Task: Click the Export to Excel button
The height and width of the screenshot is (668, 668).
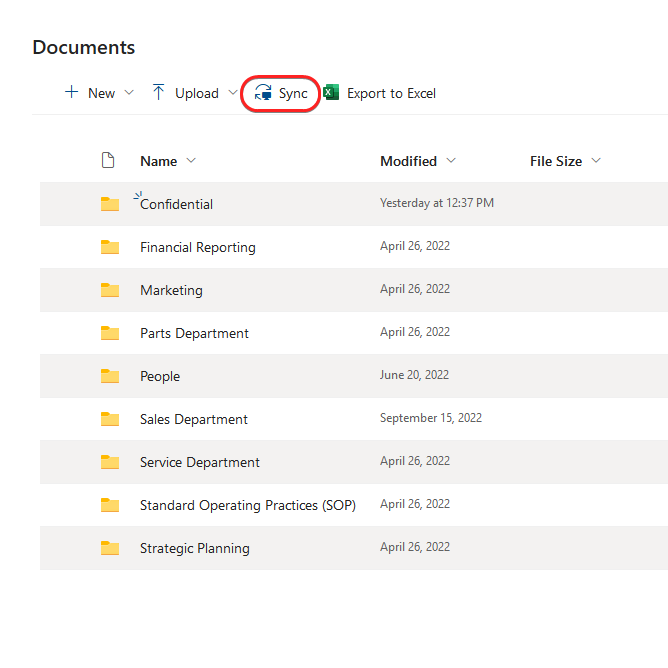Action: (x=390, y=93)
